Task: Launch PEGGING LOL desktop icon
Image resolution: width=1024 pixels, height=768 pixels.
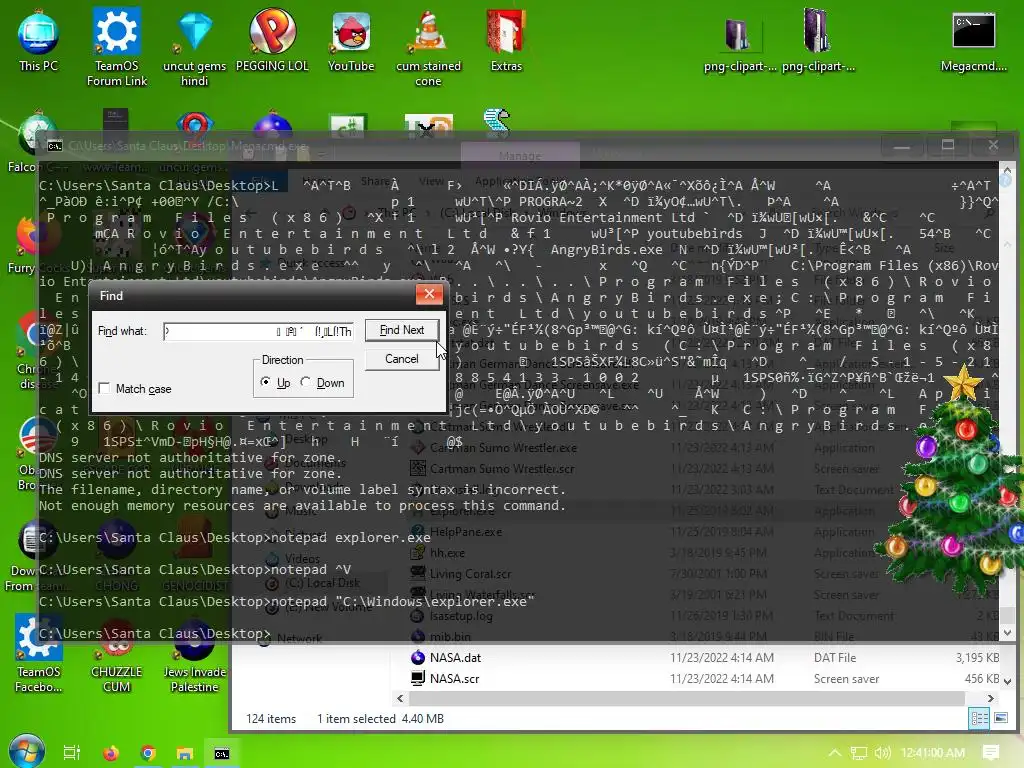Action: [x=272, y=40]
